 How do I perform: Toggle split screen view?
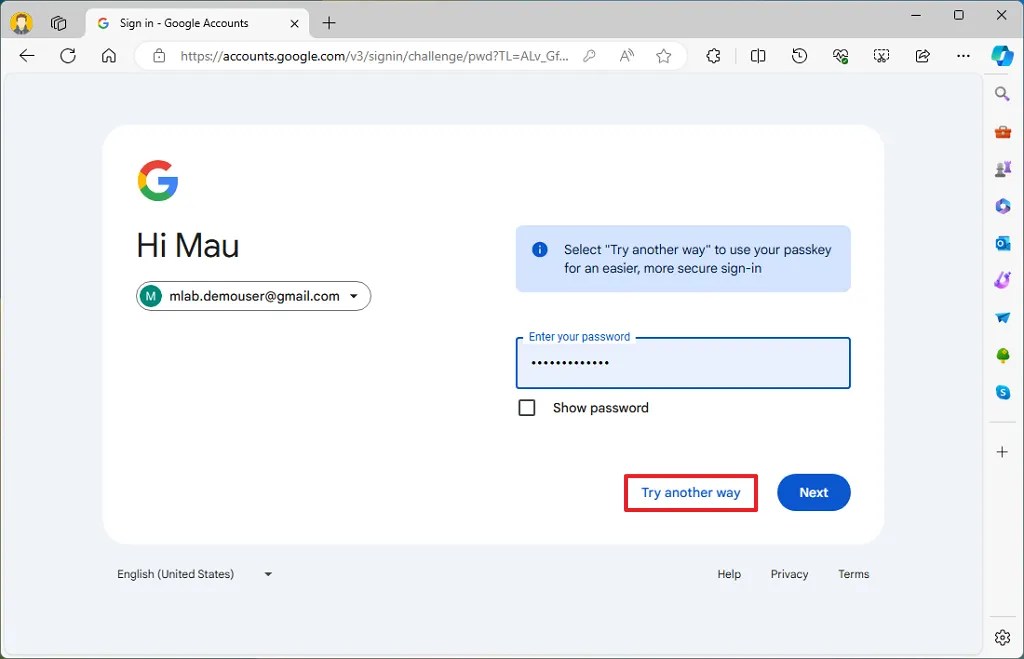(x=758, y=56)
